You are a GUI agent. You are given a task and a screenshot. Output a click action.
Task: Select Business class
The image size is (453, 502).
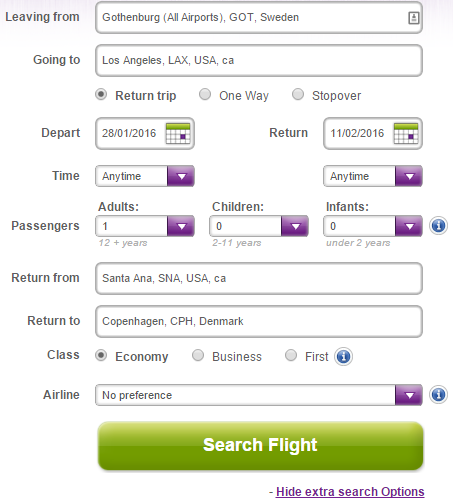(x=198, y=356)
